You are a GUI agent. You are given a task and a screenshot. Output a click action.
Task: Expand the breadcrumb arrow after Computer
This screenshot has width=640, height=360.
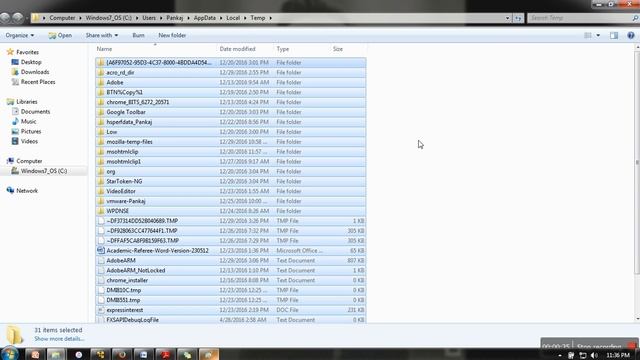coord(80,18)
